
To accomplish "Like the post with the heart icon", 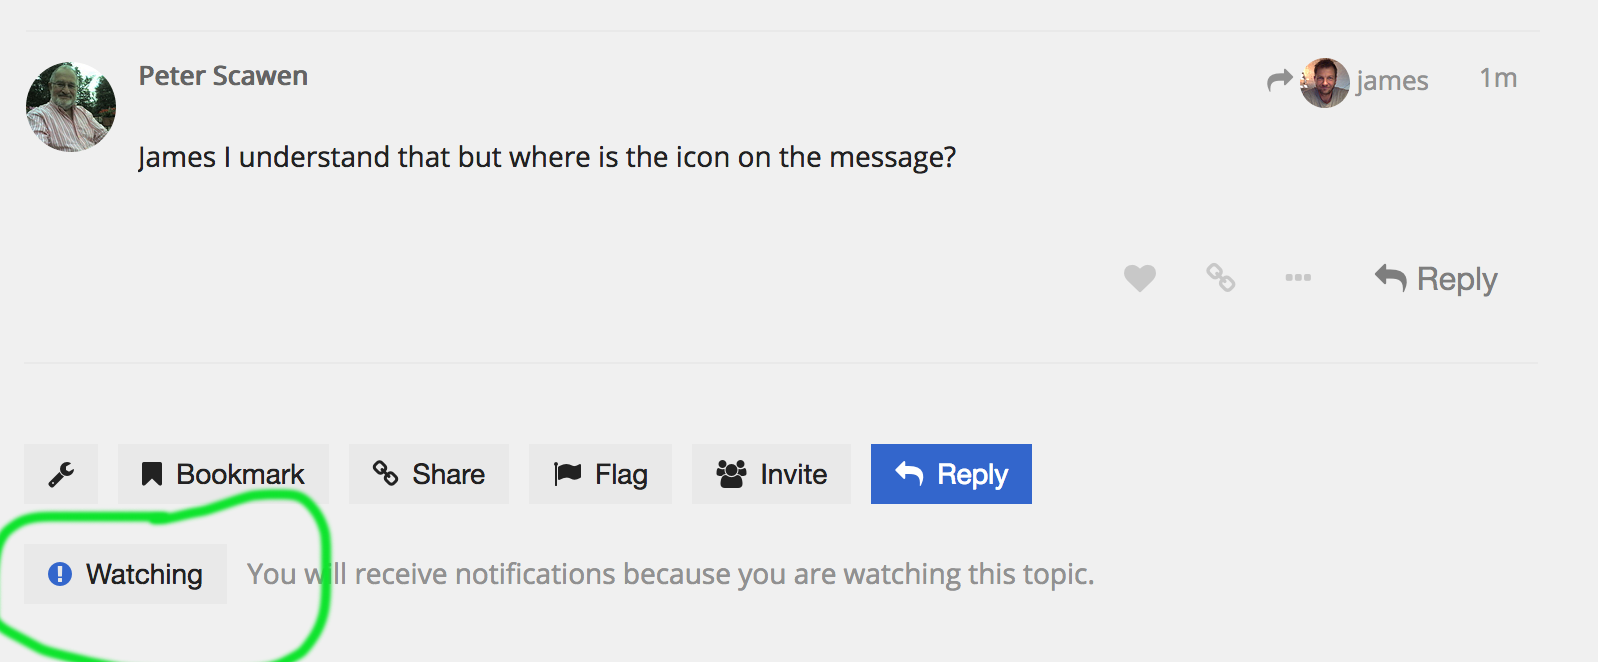I will (x=1139, y=278).
